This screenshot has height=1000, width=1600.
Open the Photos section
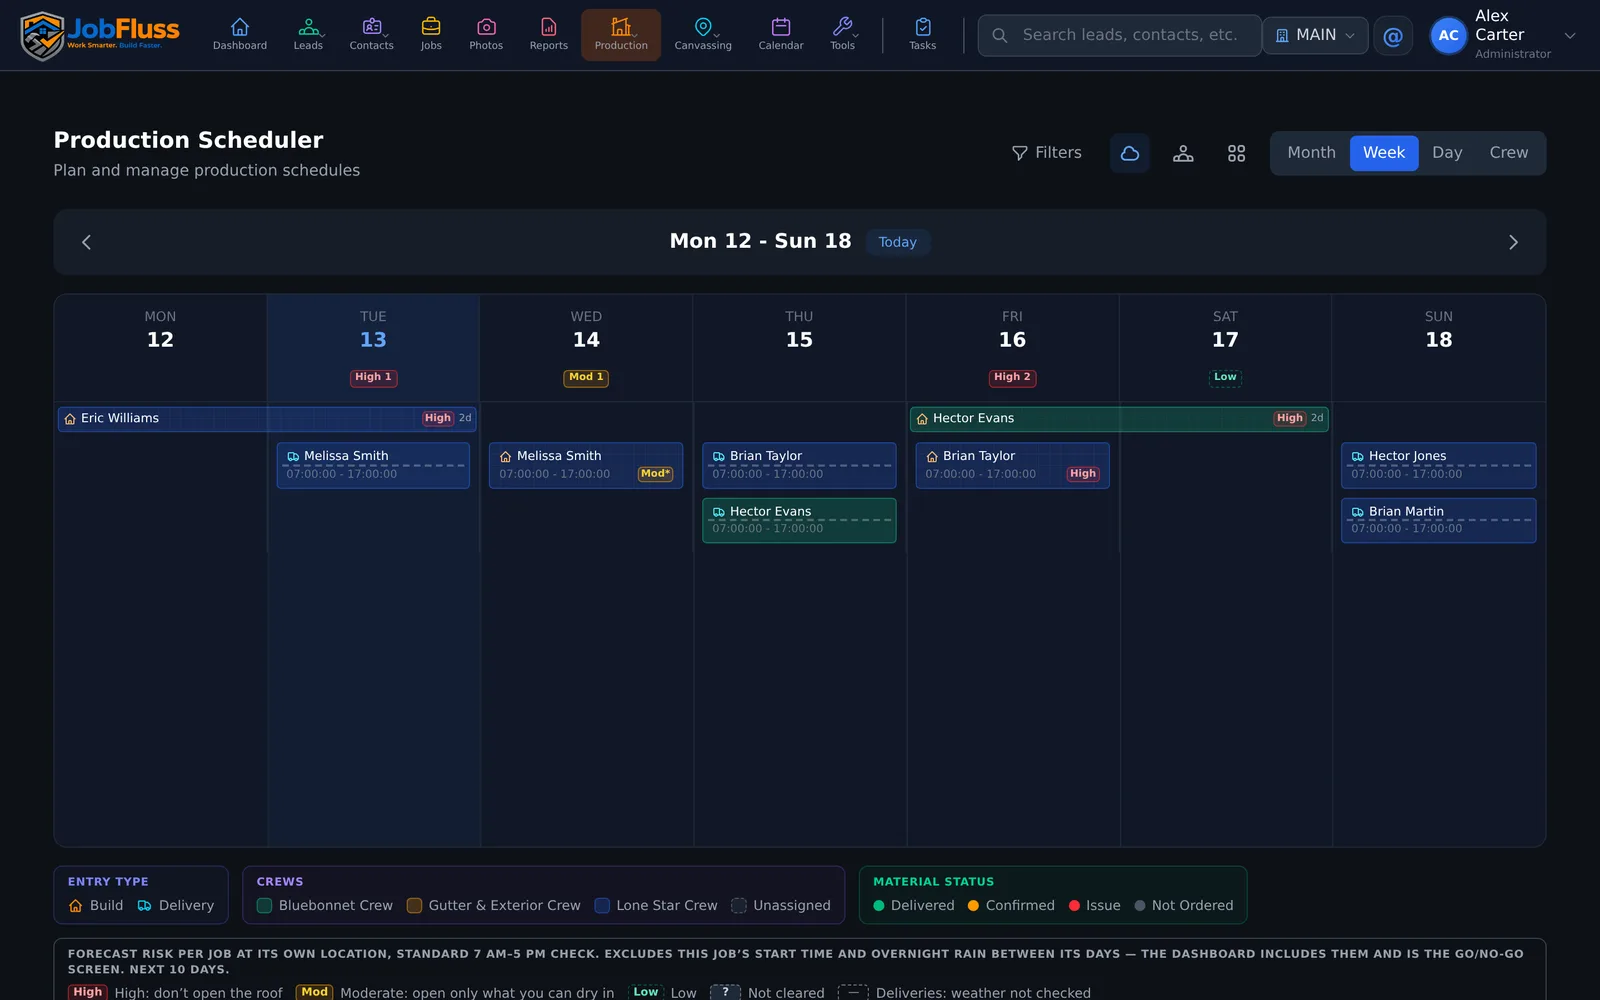point(486,34)
